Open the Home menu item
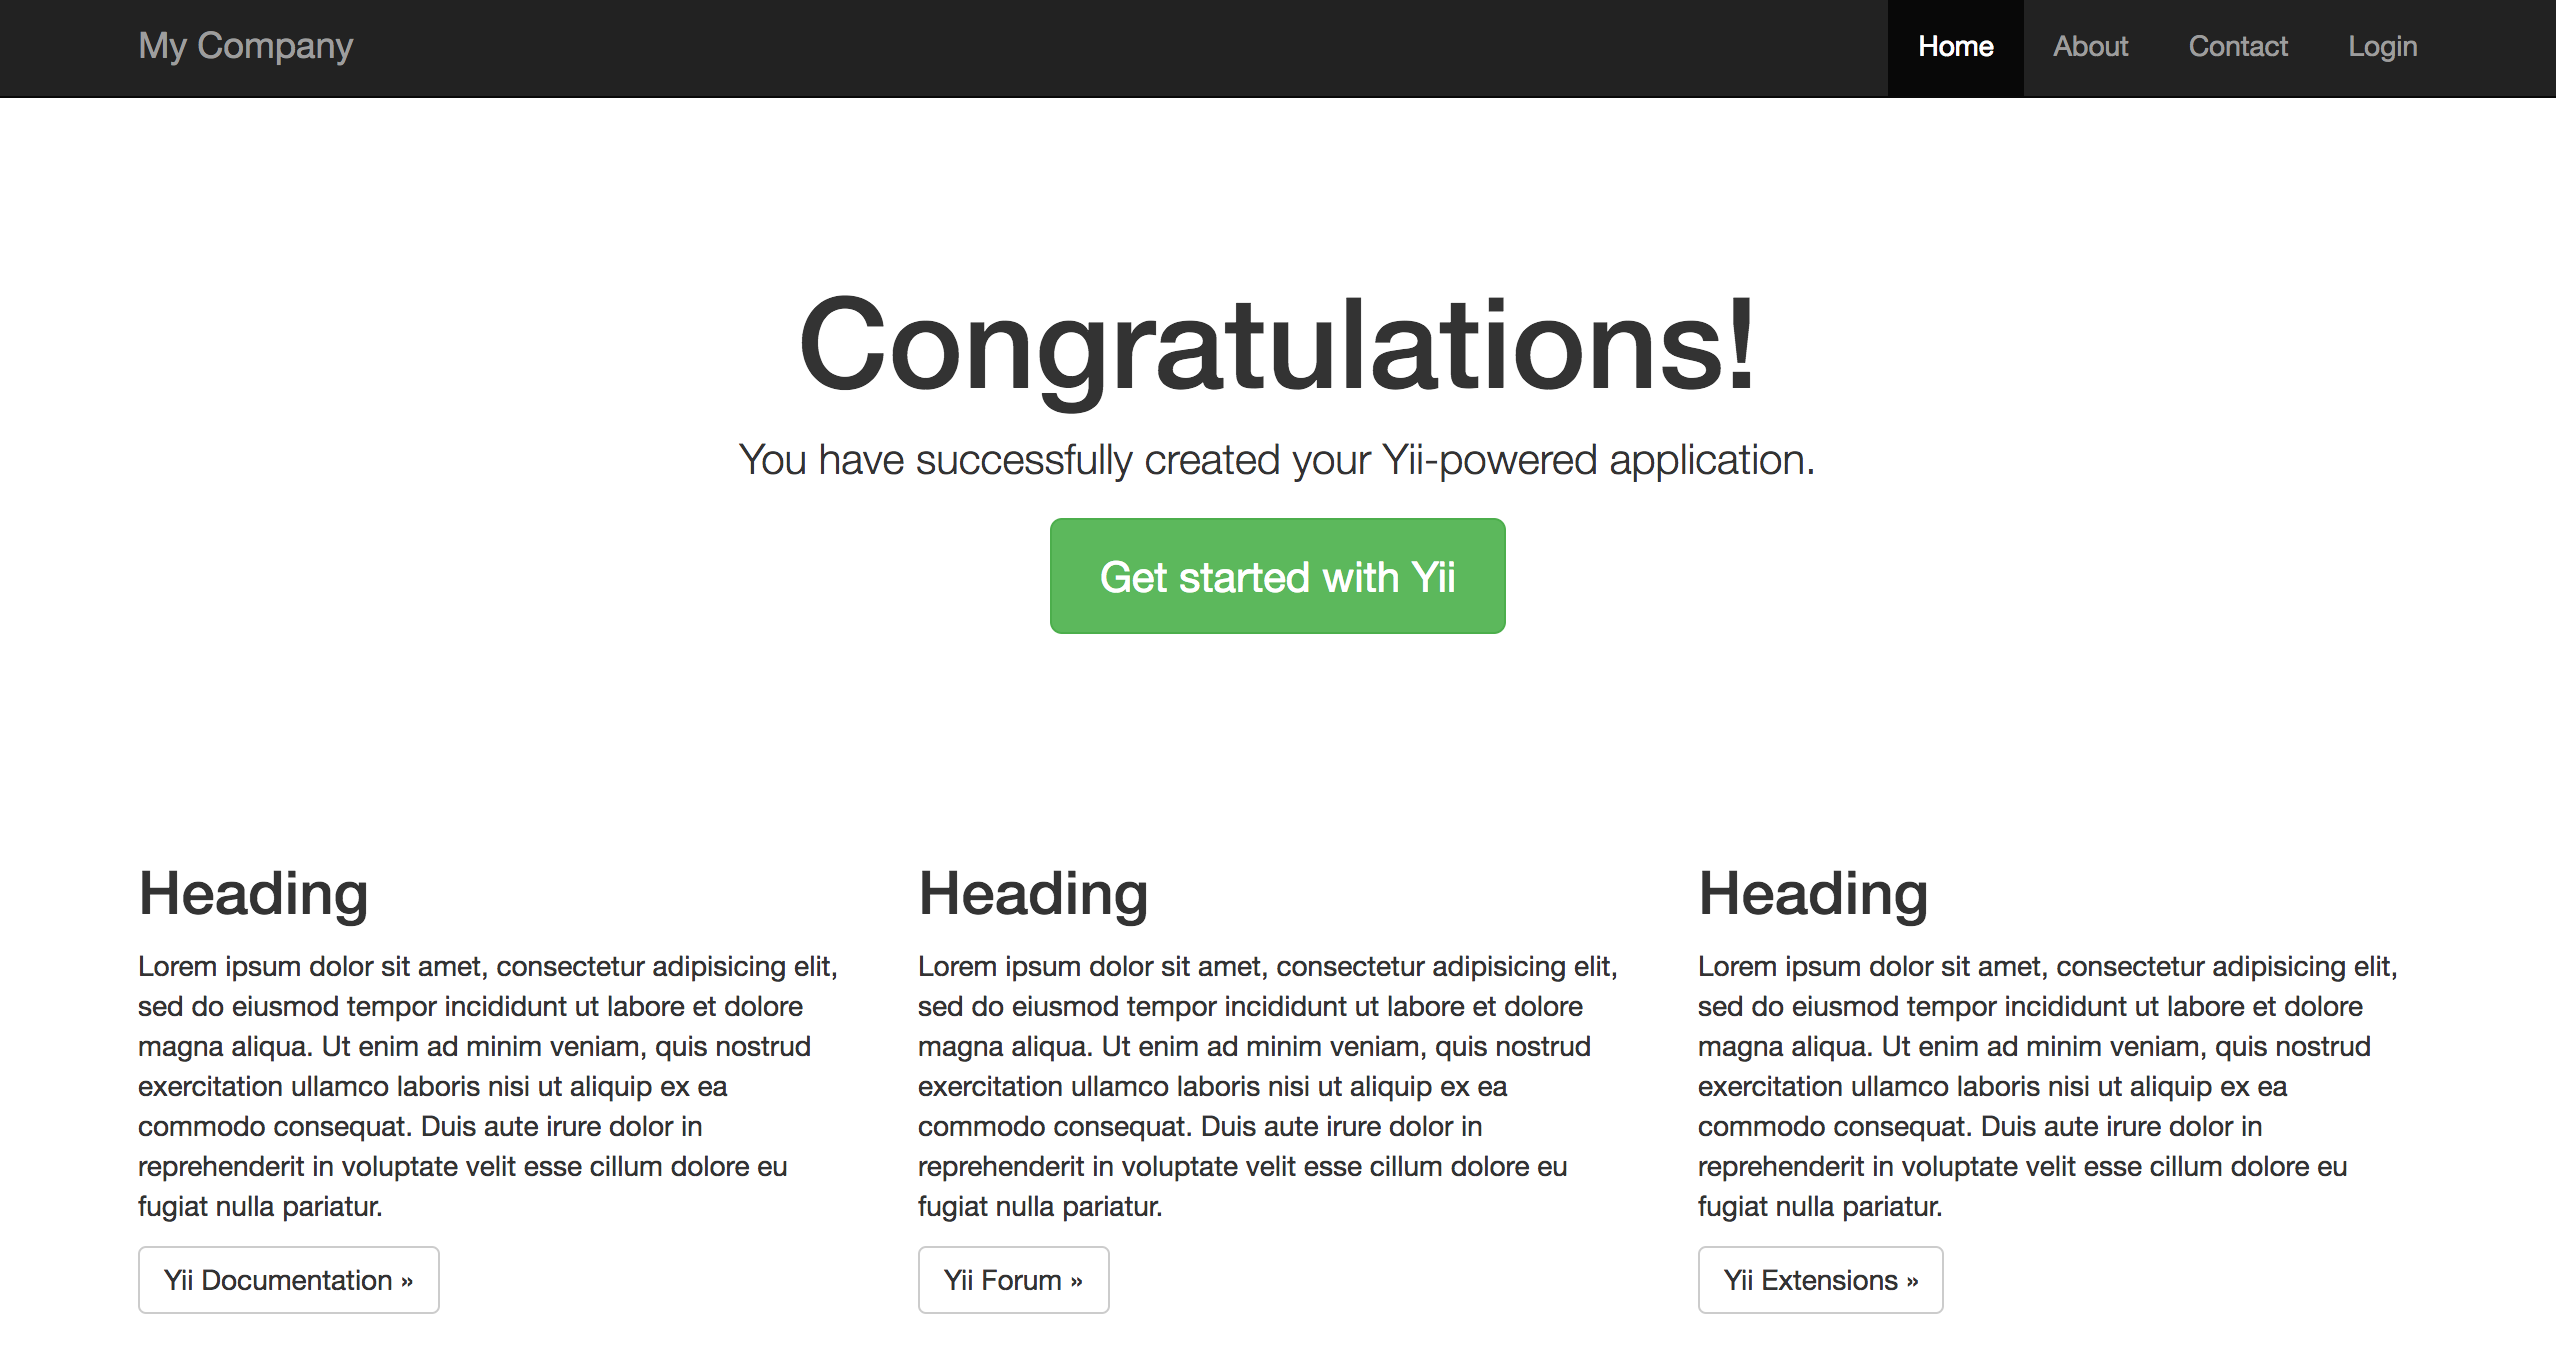 click(x=1955, y=46)
